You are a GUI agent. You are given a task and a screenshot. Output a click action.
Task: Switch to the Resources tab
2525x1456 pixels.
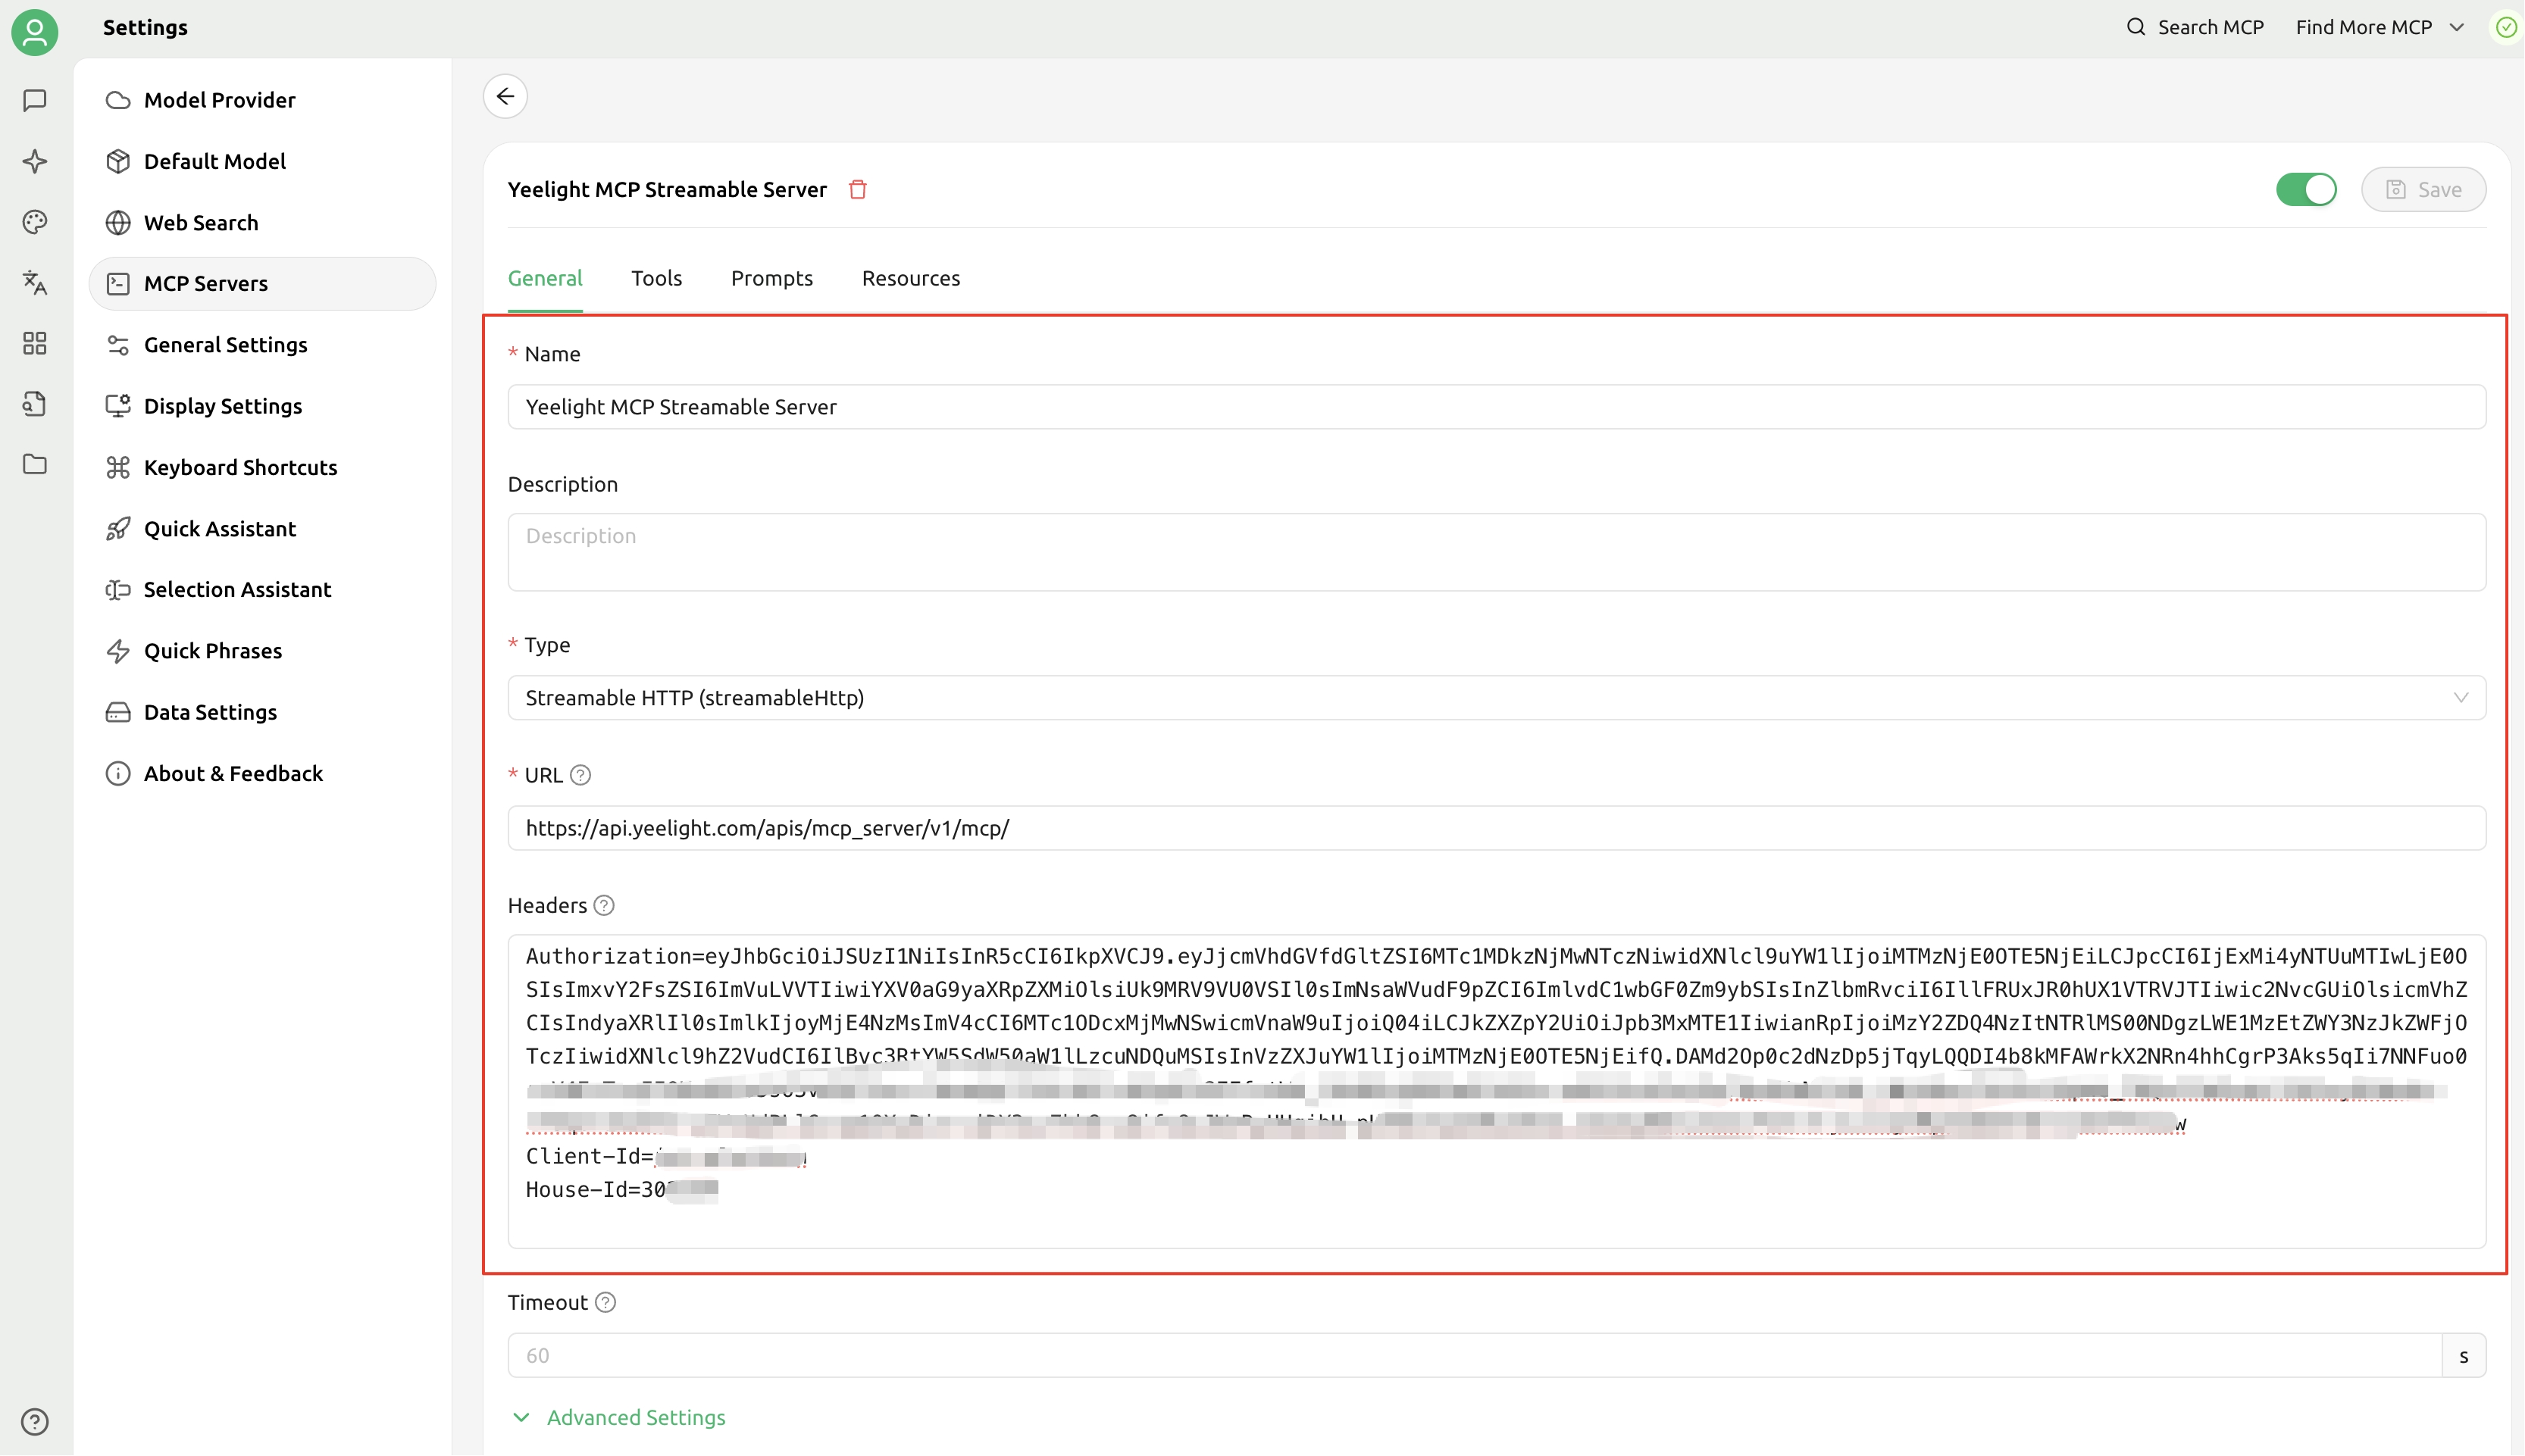coord(910,278)
